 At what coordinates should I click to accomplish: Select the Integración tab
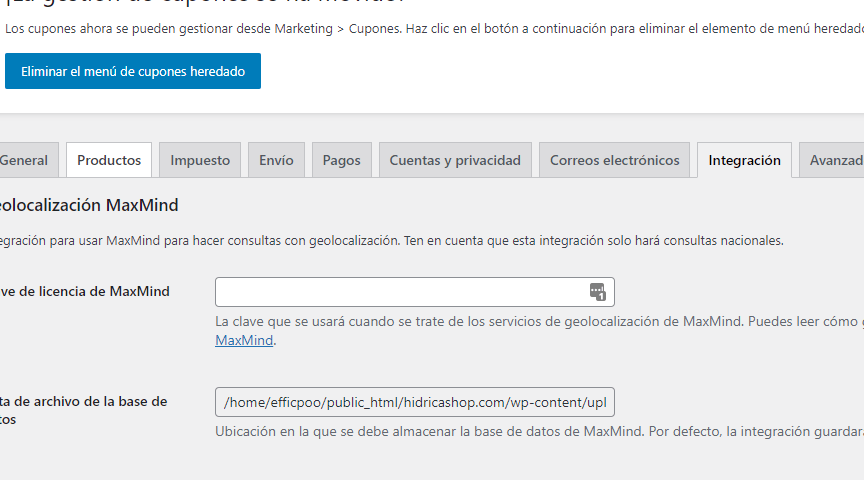pos(744,160)
